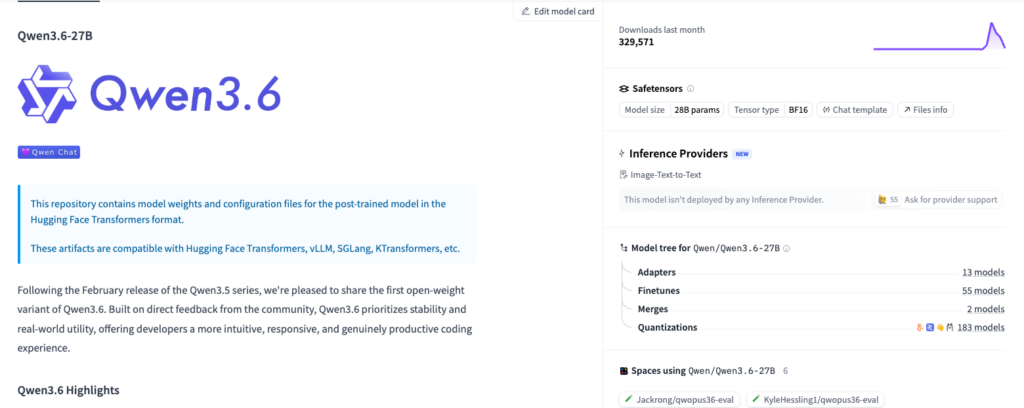
Task: Open Files info link
Action: coord(925,110)
